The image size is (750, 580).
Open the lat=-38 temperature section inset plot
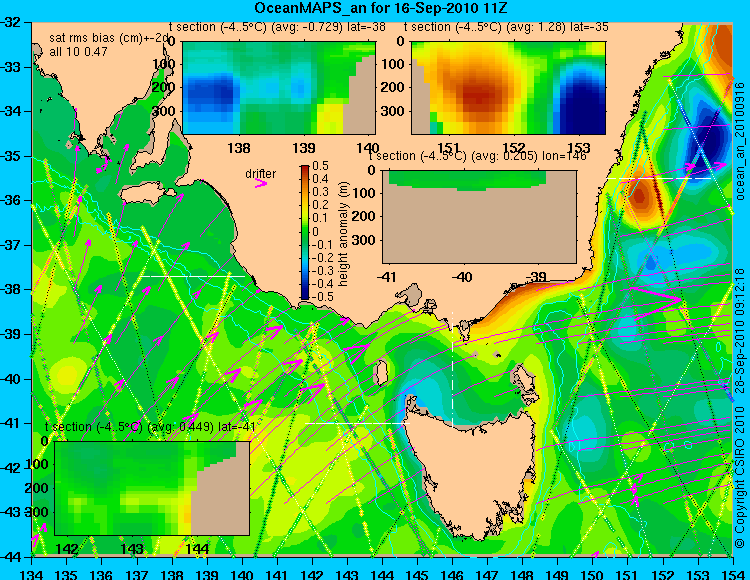pyautogui.click(x=279, y=88)
